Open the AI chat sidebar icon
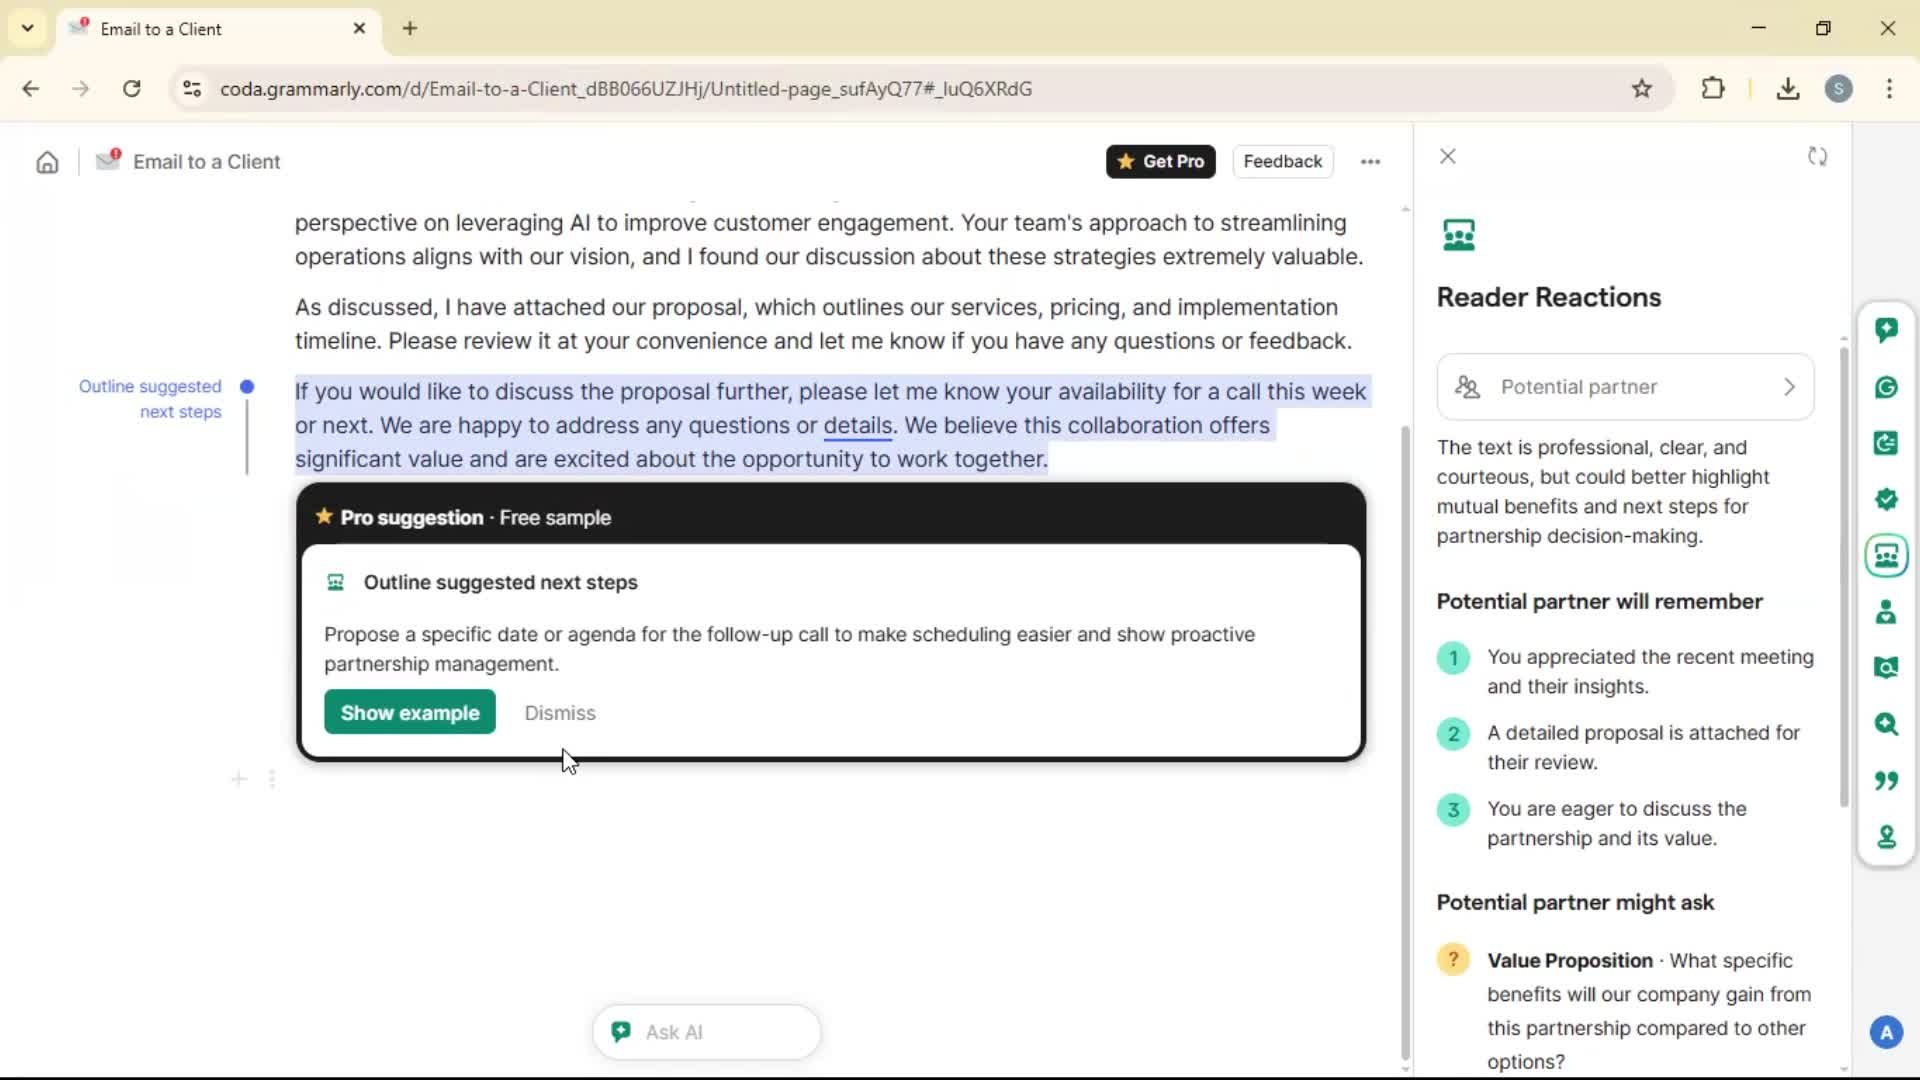The height and width of the screenshot is (1080, 1920). point(1886,330)
